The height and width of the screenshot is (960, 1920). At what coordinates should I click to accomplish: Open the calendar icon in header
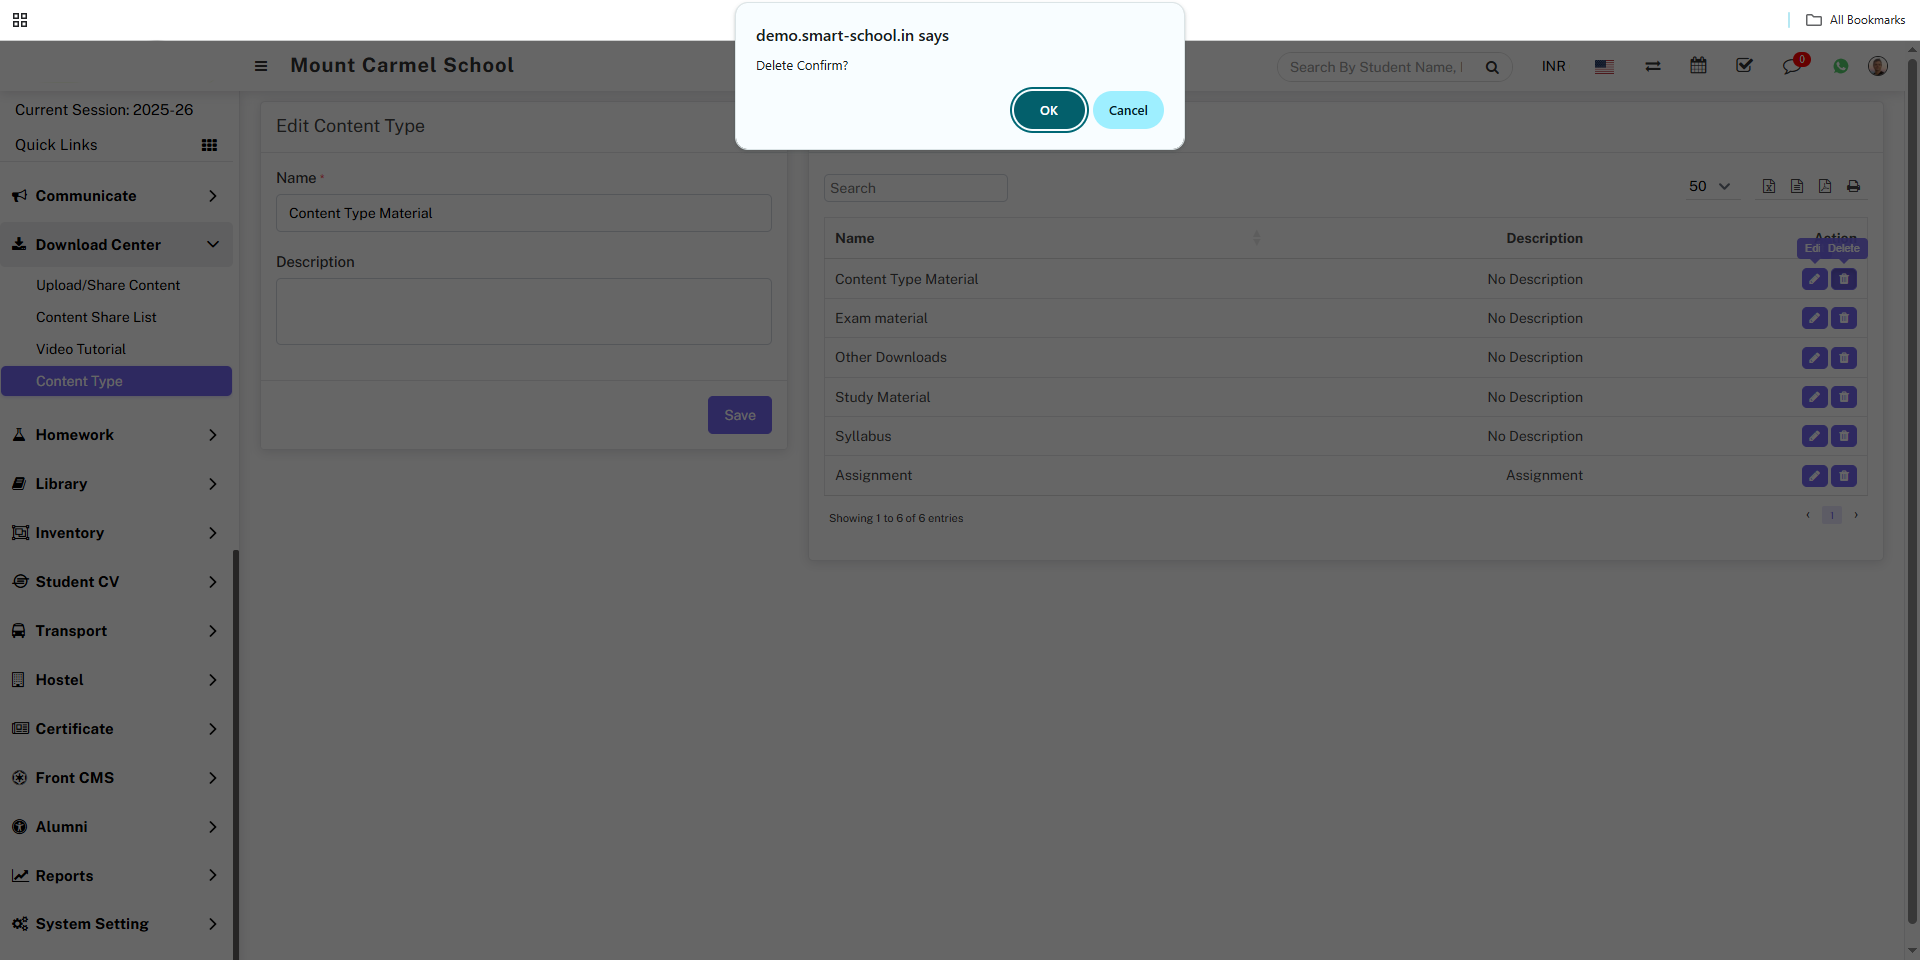tap(1698, 66)
